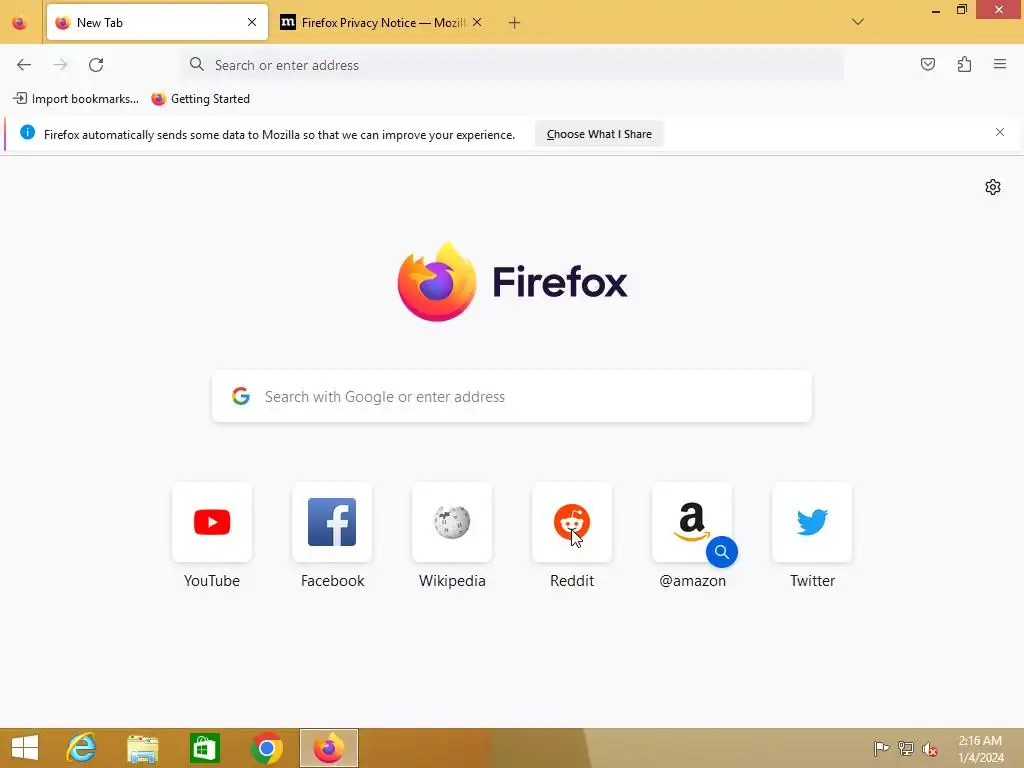Close the New Tab tab

251,22
